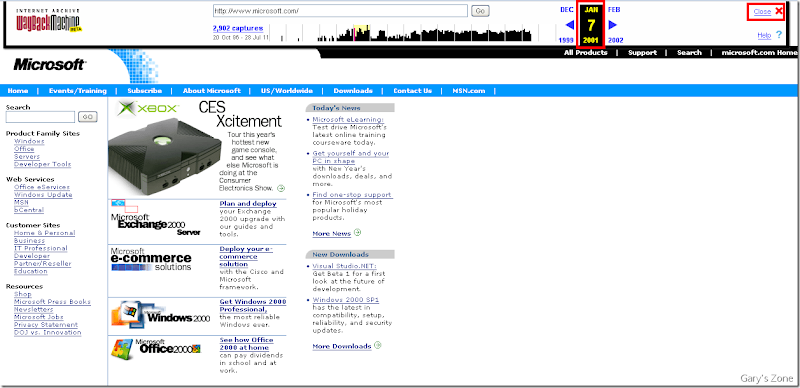800x388 pixels.
Task: Click the Wayback URL input field
Action: pos(340,11)
